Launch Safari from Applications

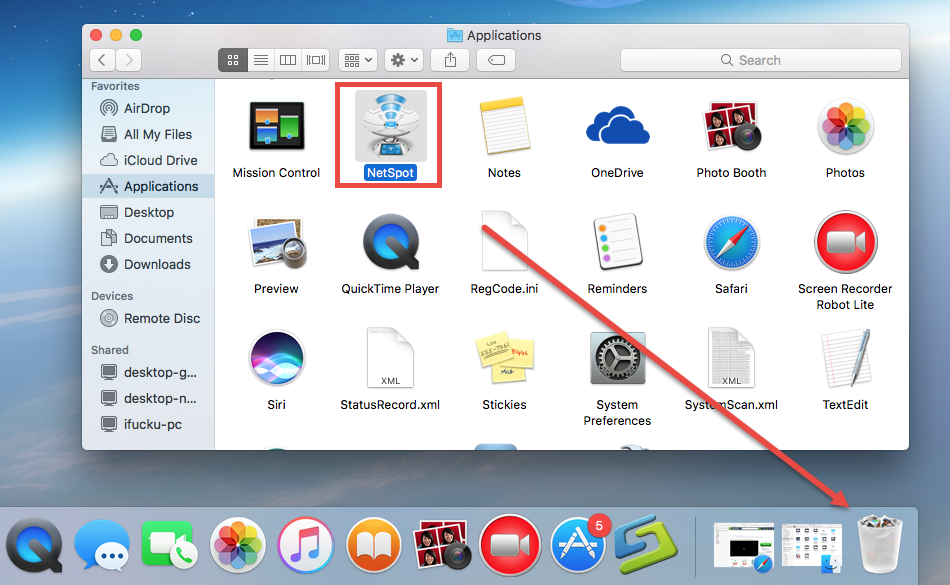point(731,242)
